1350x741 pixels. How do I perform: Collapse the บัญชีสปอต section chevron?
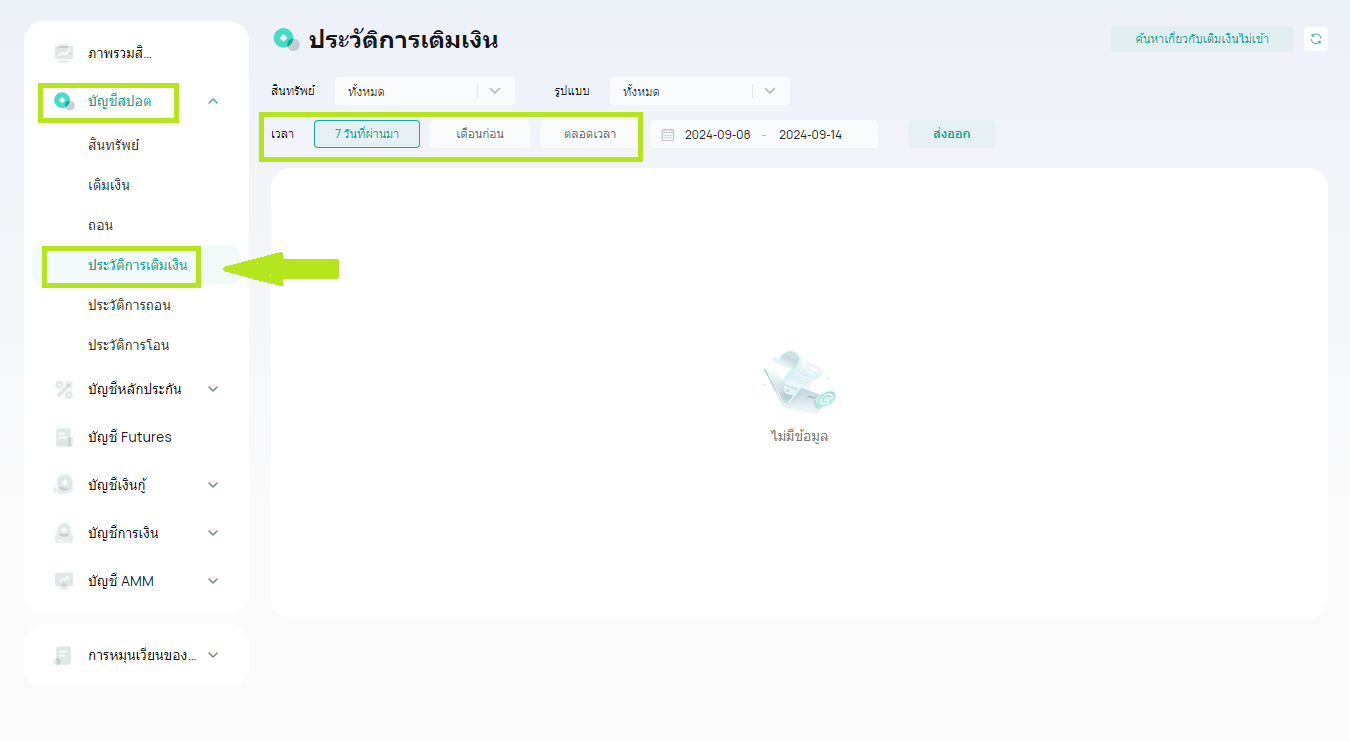tap(213, 101)
